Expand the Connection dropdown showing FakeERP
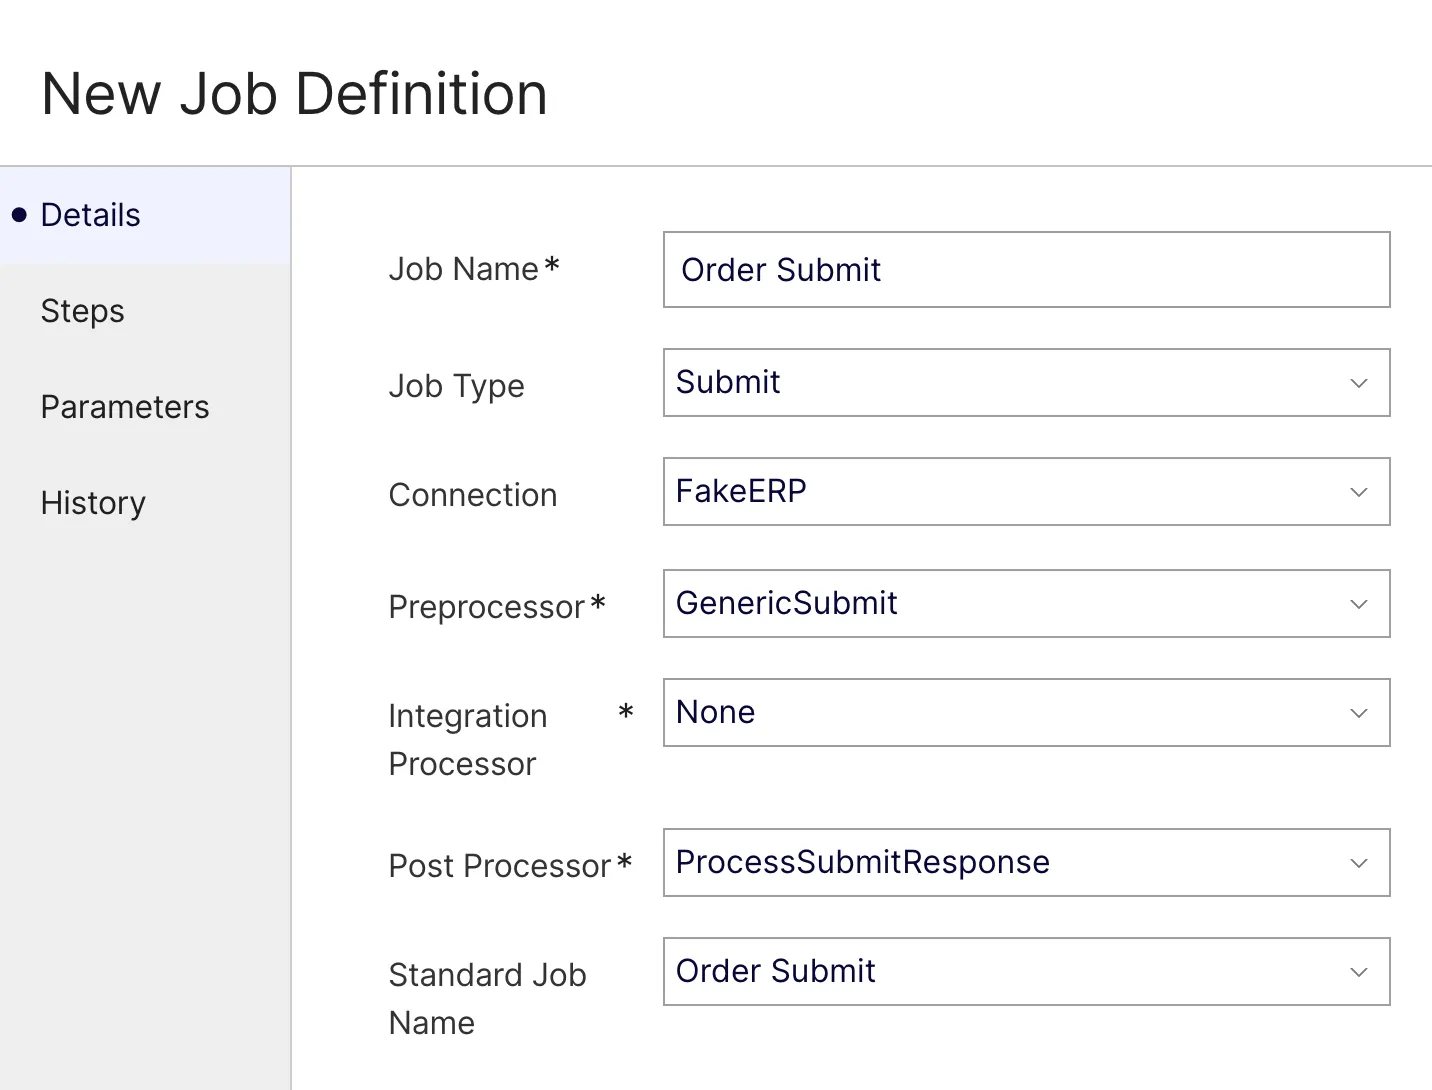The width and height of the screenshot is (1432, 1090). [1026, 491]
